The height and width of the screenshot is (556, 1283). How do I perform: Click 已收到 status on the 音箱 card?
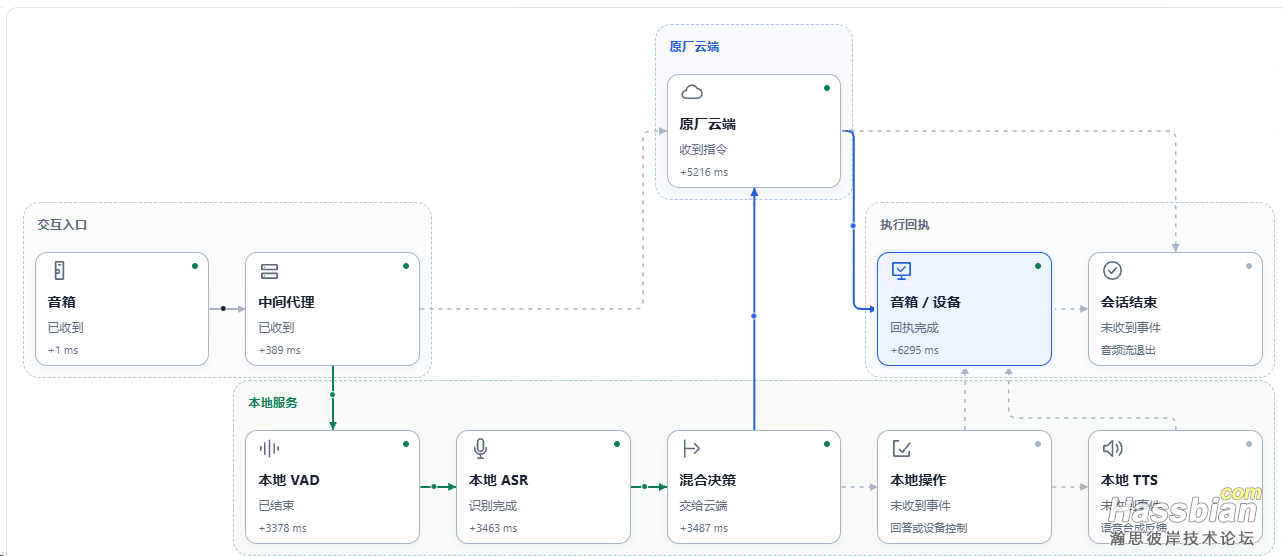coord(66,327)
